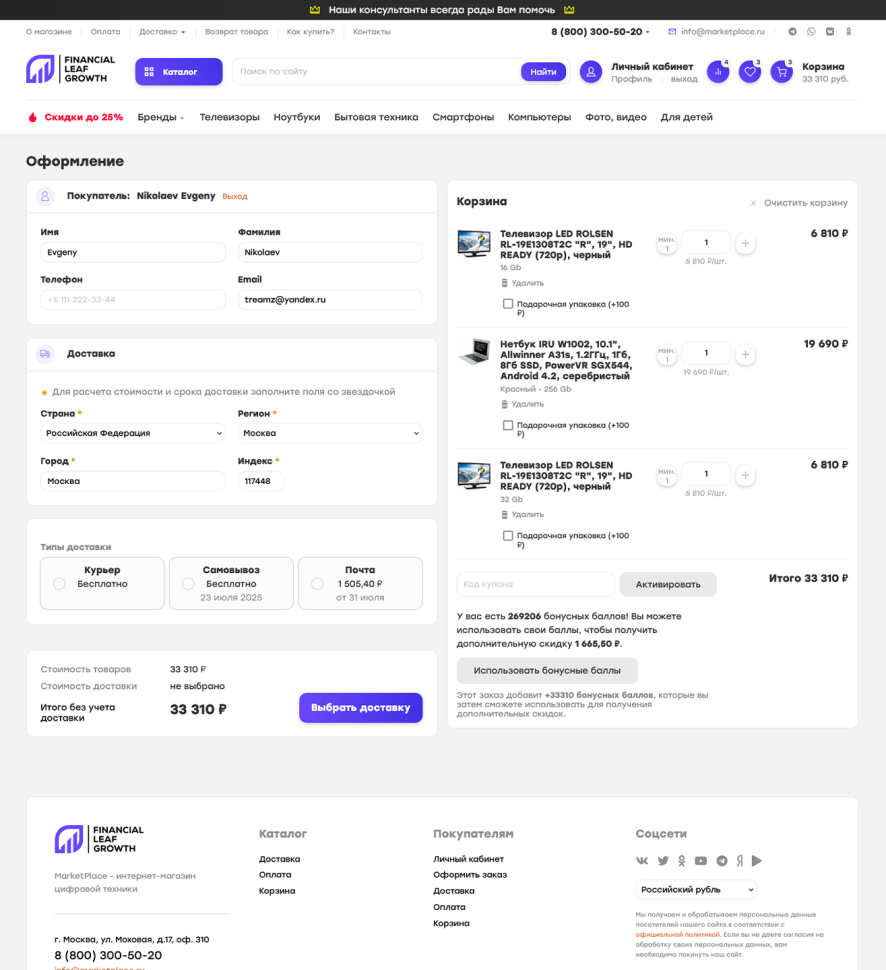Open Фото, видео category

coord(616,117)
